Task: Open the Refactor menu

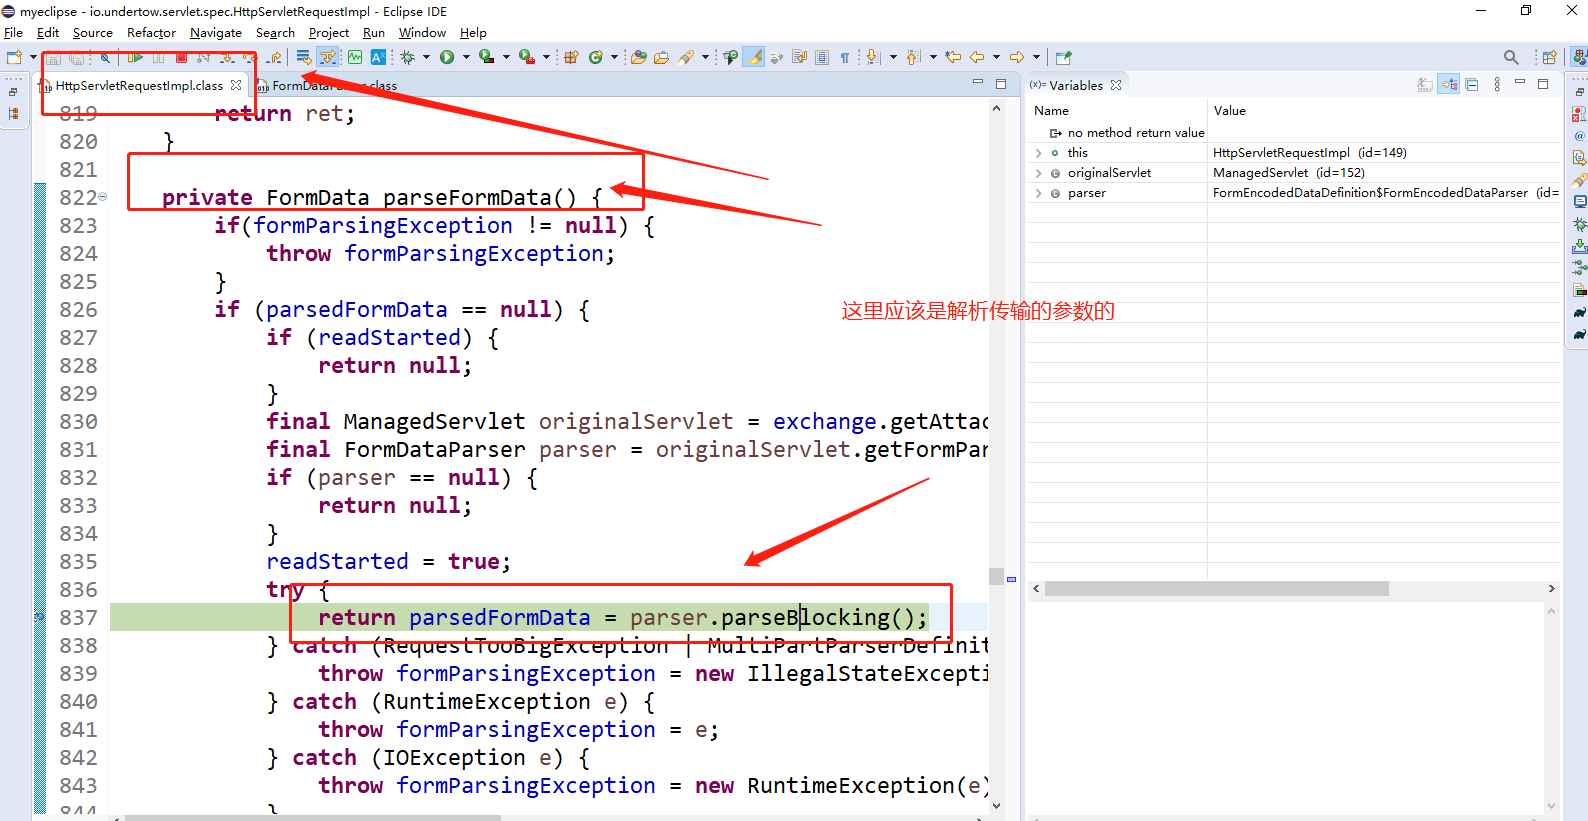Action: pyautogui.click(x=151, y=33)
